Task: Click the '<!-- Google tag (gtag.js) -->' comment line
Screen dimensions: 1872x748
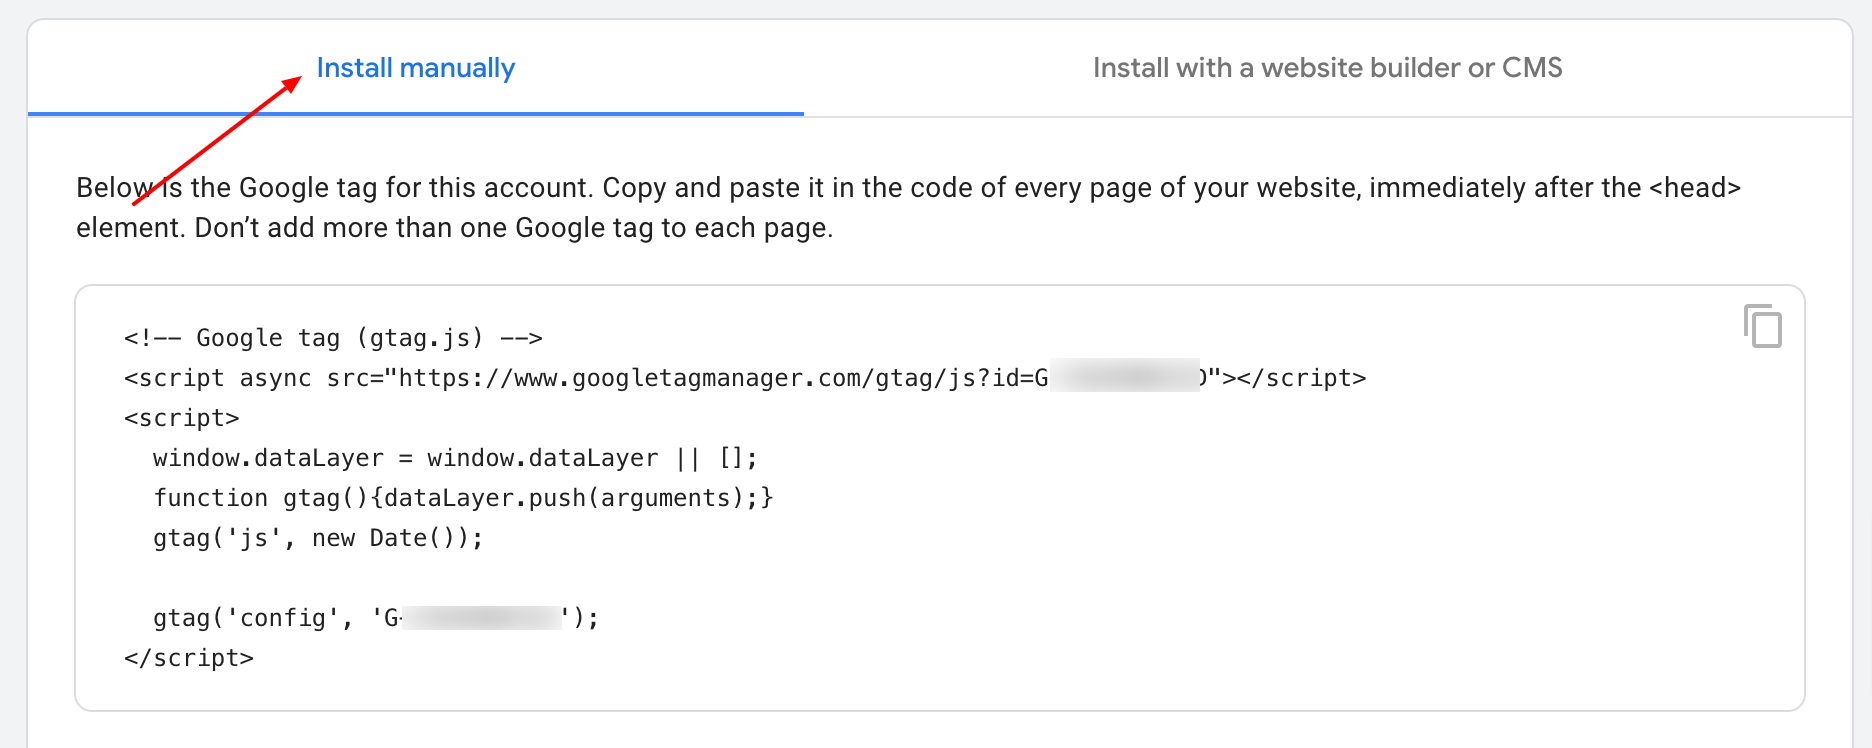Action: 333,338
